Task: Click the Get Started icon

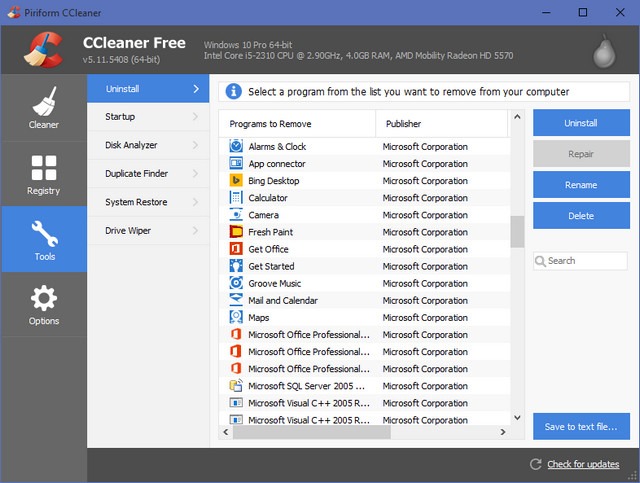Action: 236,266
